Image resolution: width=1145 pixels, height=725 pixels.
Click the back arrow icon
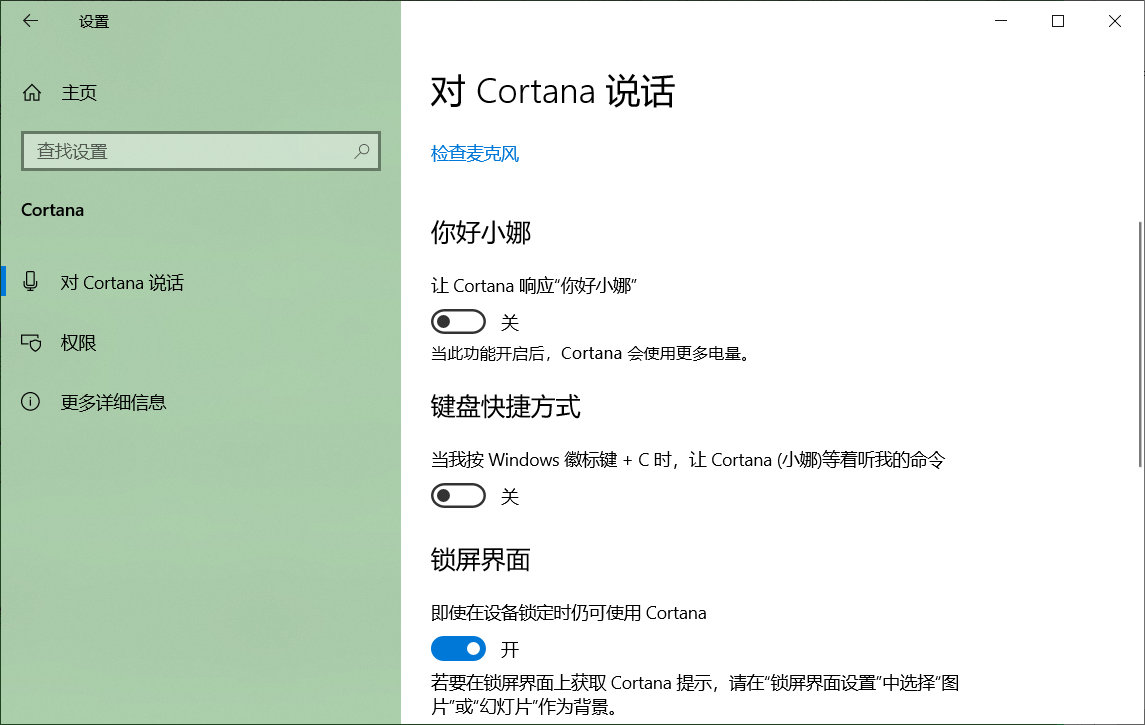pos(30,20)
